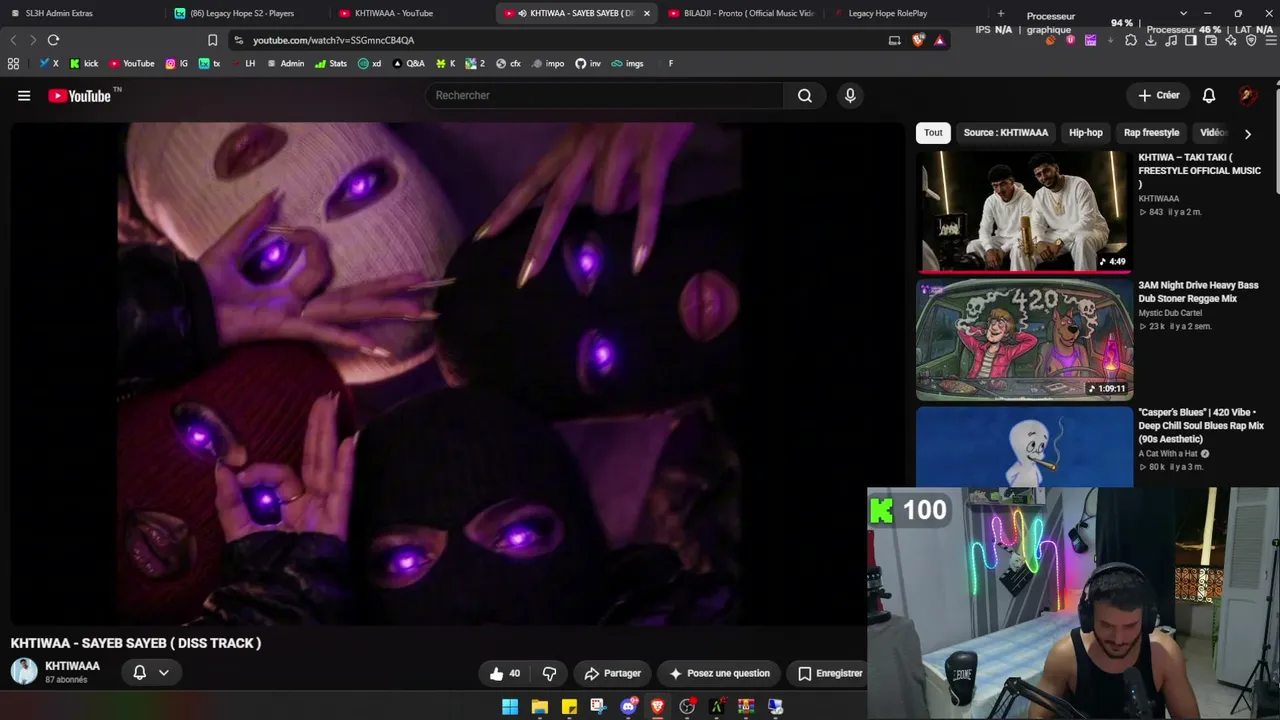Select the Hip-hop filter chip
The height and width of the screenshot is (720, 1280).
1086,133
